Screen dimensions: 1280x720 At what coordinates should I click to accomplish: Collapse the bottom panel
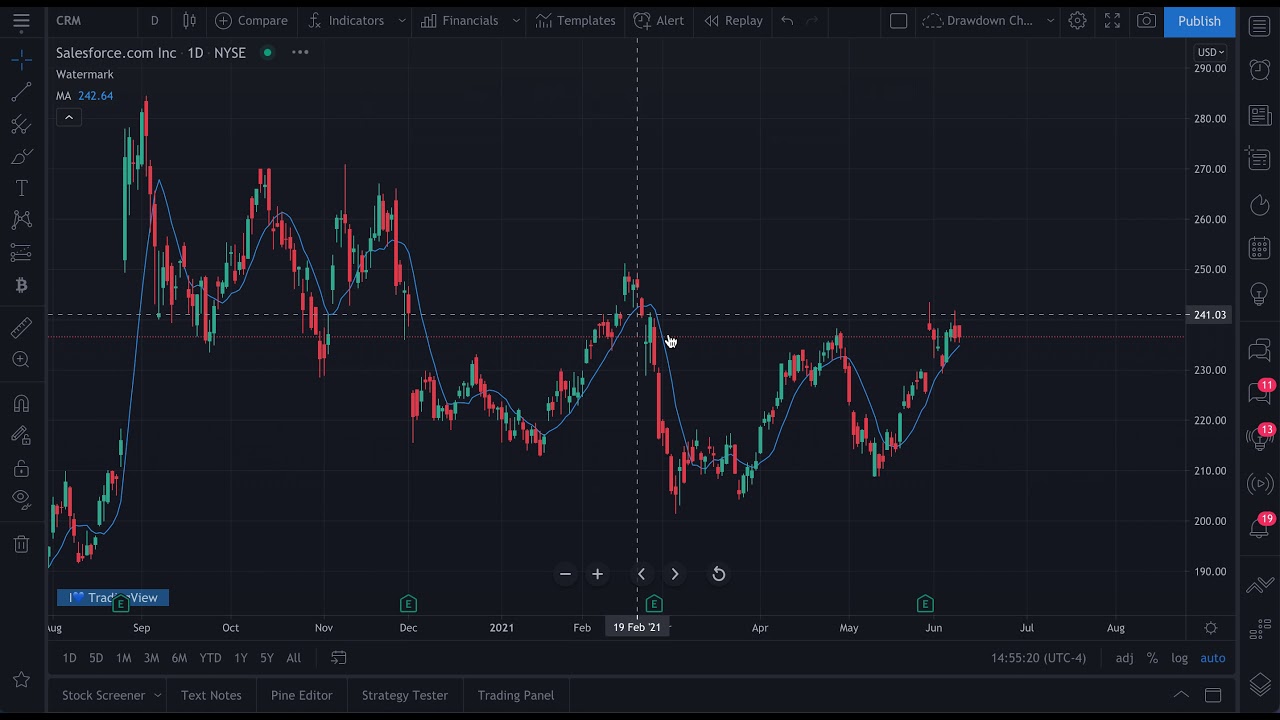point(1181,695)
